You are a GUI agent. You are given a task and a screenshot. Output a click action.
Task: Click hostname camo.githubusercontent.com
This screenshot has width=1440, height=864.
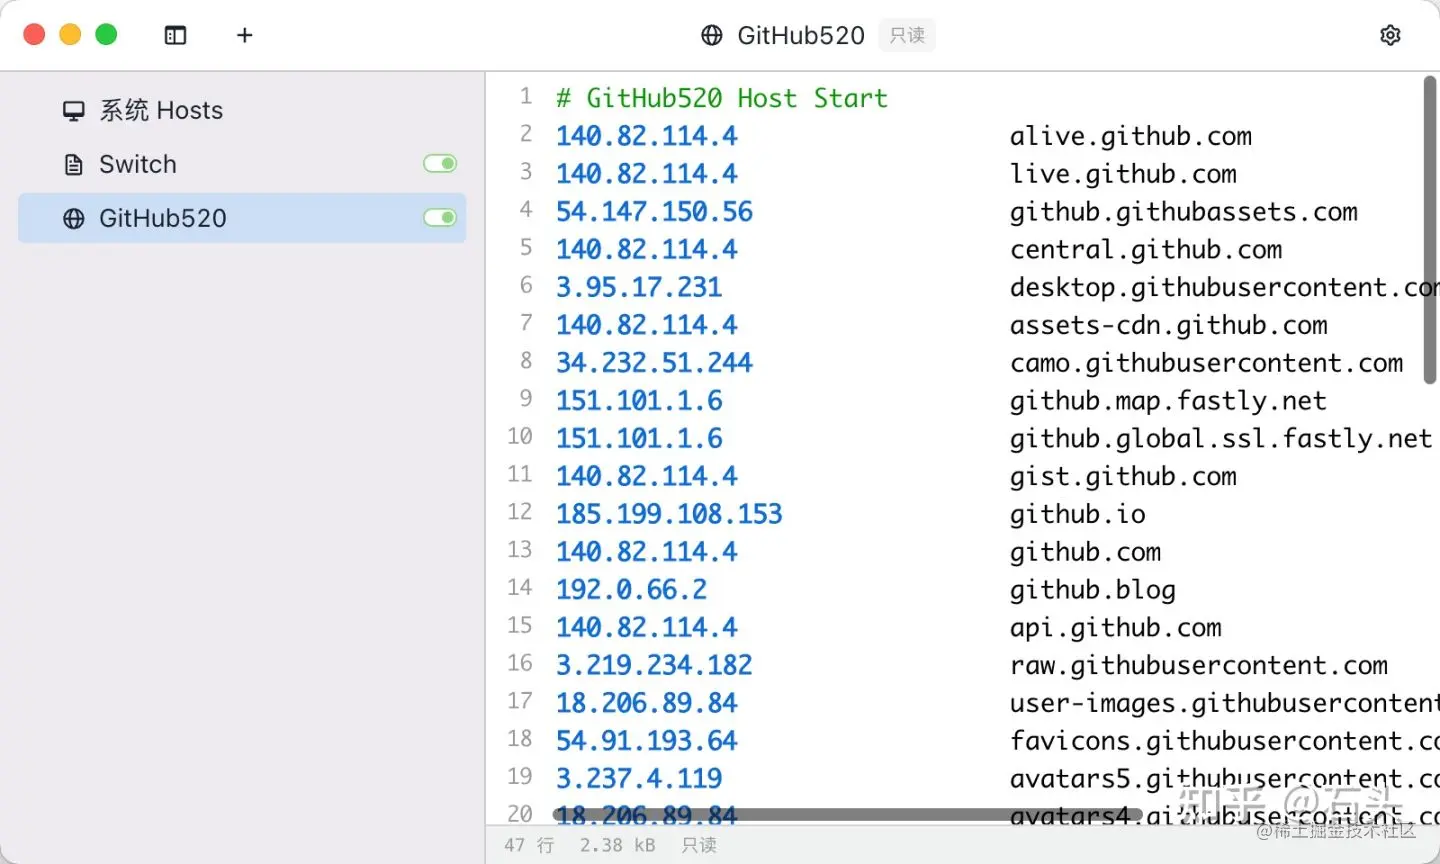click(x=1207, y=363)
